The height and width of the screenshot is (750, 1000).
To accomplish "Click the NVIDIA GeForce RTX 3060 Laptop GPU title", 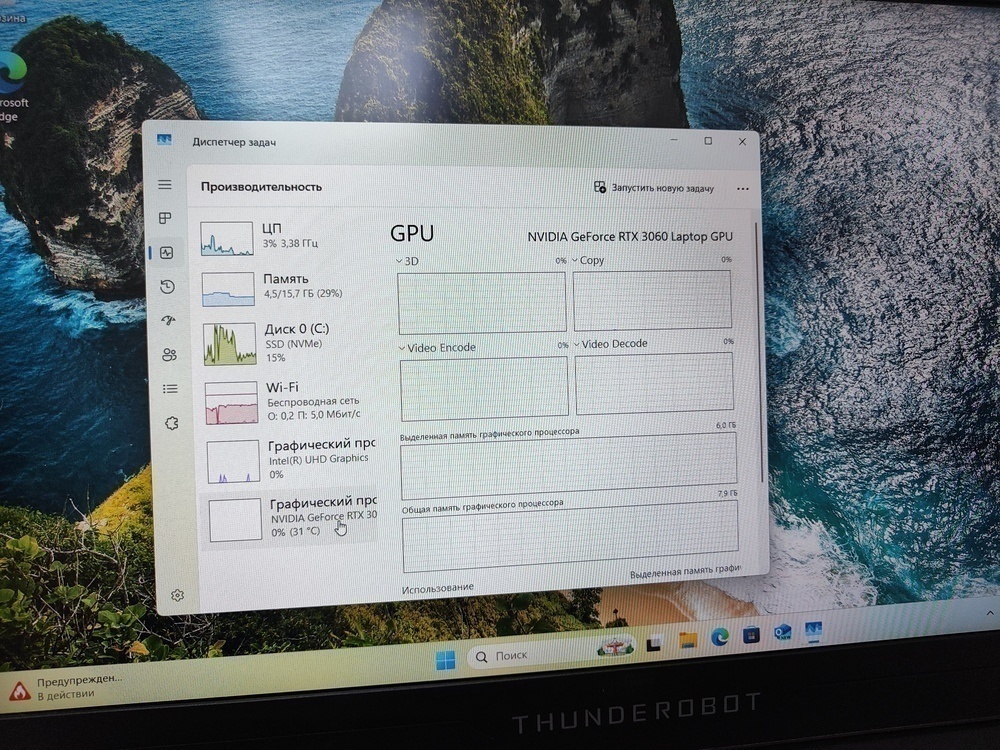I will 630,237.
